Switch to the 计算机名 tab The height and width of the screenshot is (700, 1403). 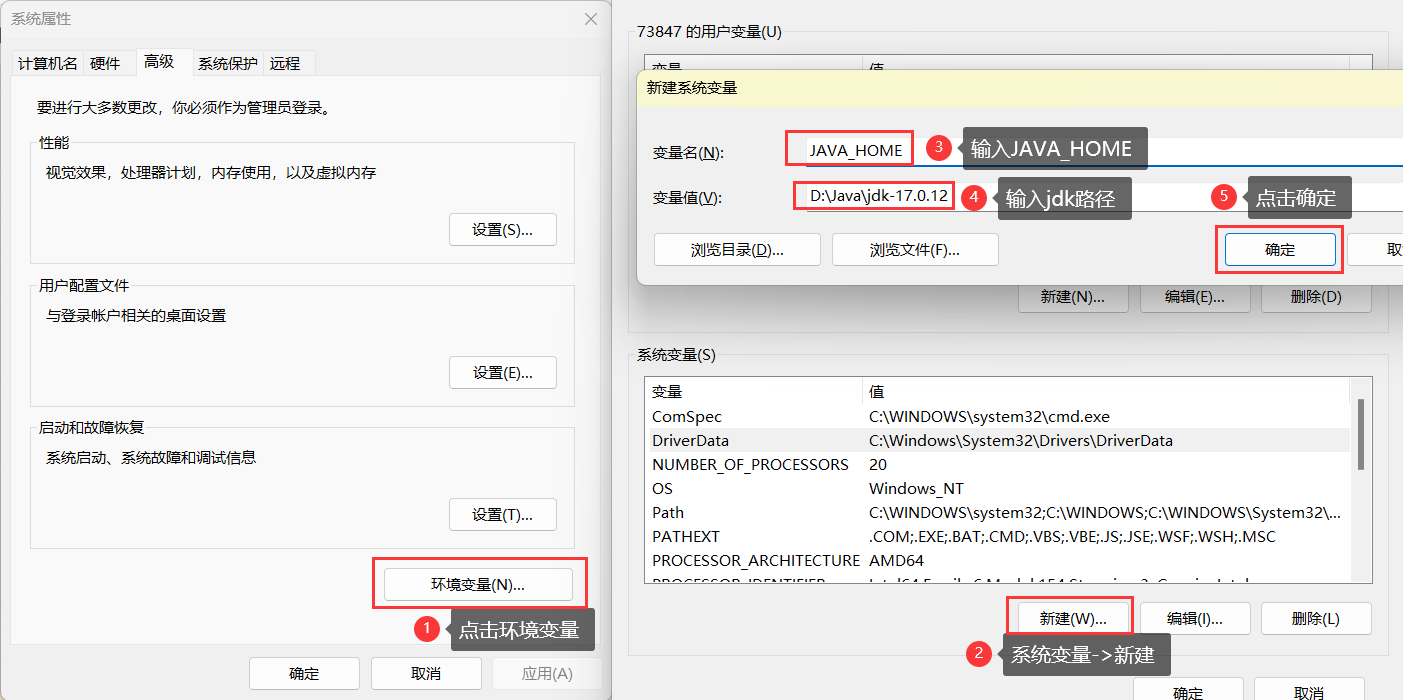[x=47, y=63]
